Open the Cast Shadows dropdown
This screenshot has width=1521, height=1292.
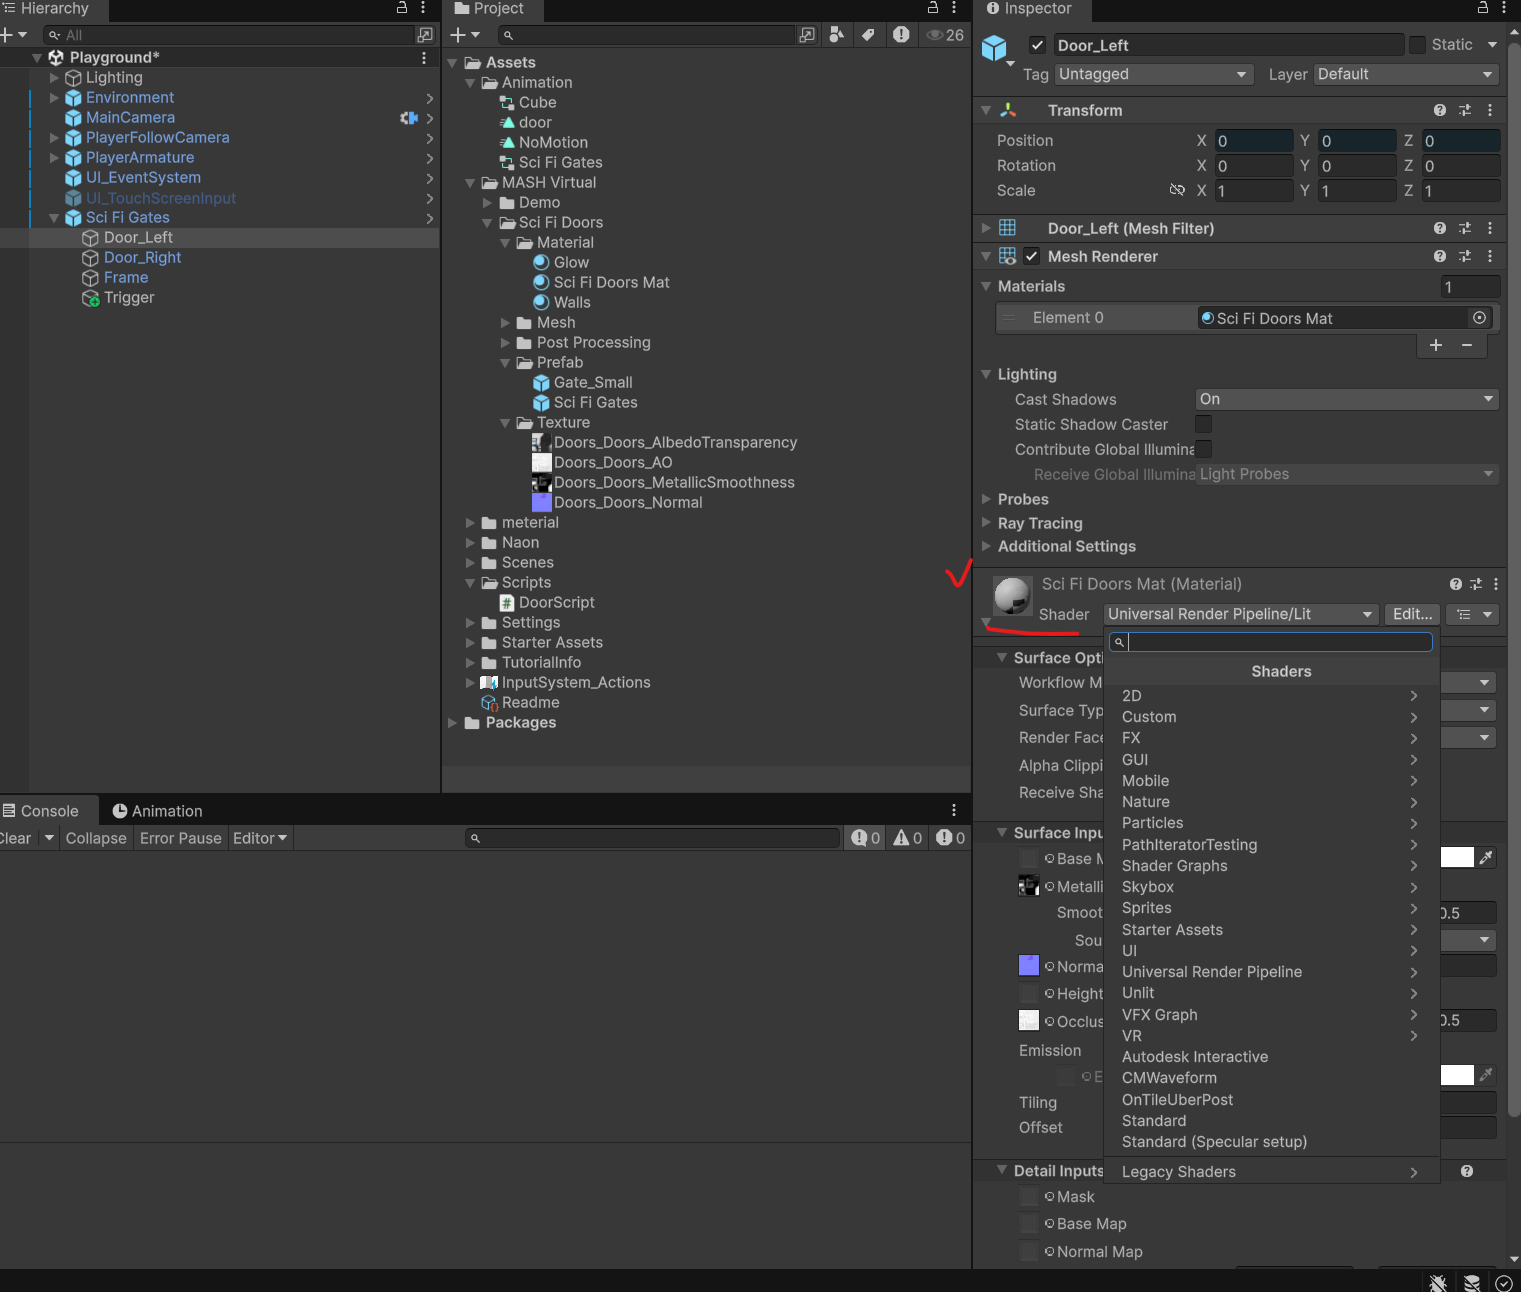1347,399
